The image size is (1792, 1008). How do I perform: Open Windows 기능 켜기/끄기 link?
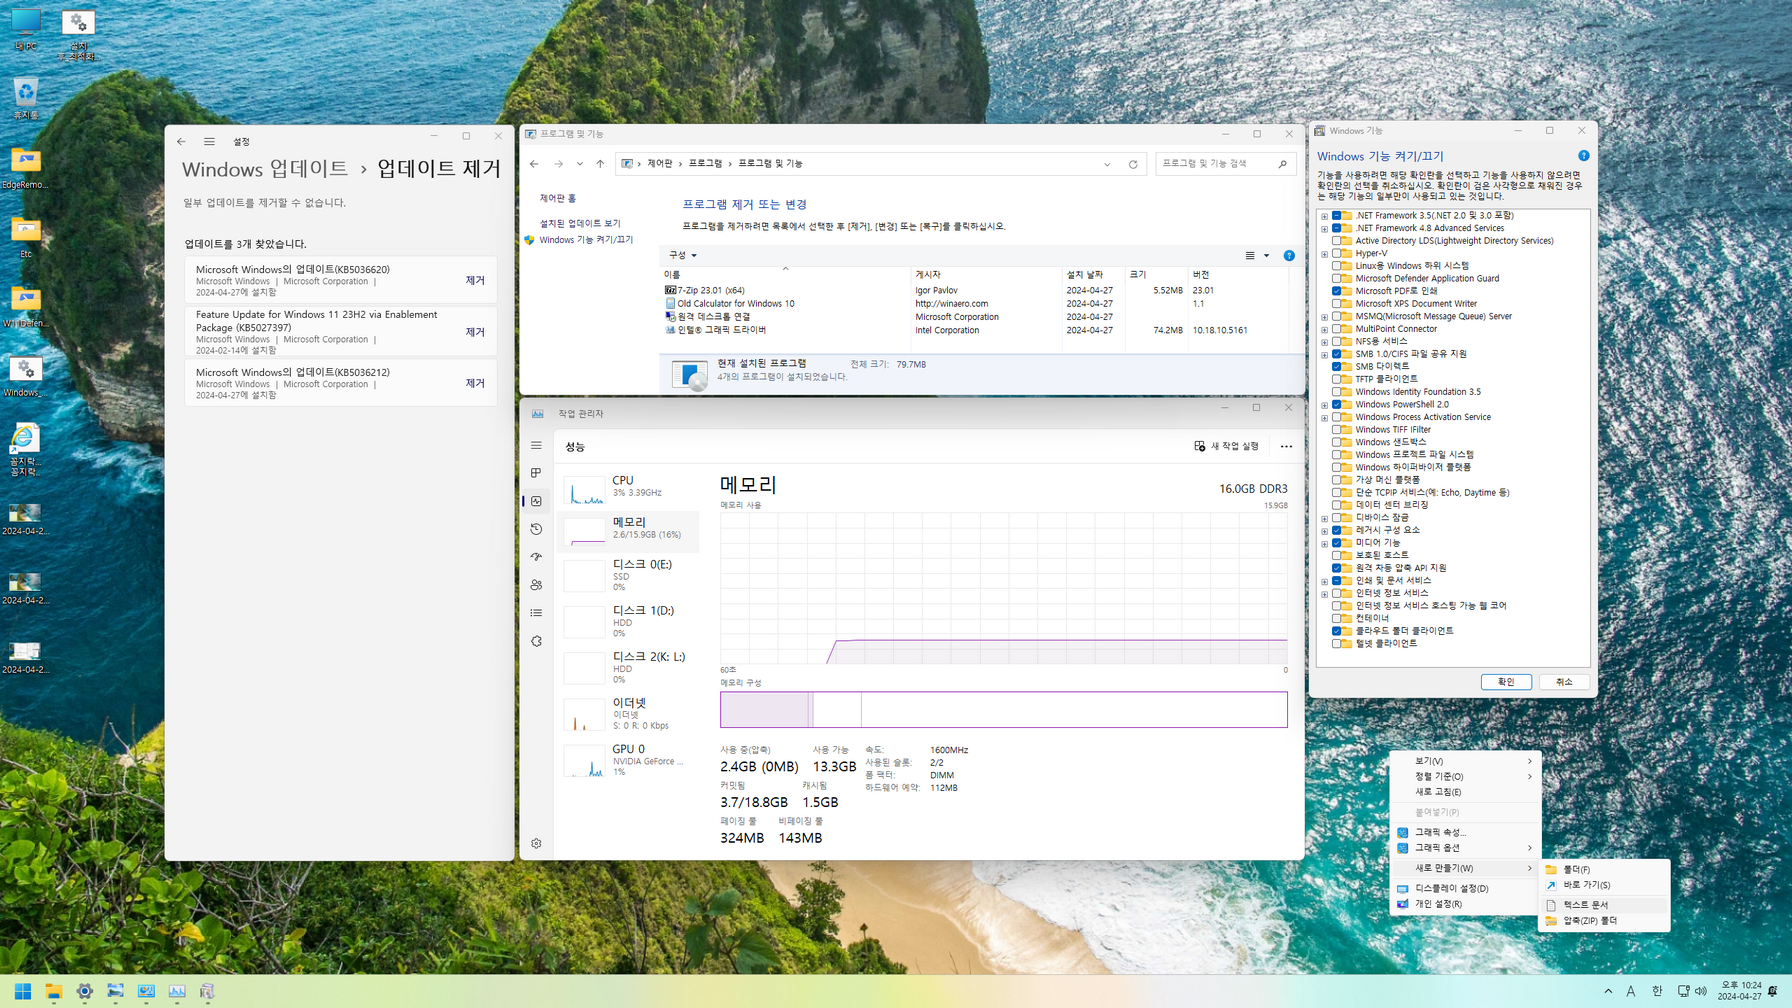[x=586, y=240]
